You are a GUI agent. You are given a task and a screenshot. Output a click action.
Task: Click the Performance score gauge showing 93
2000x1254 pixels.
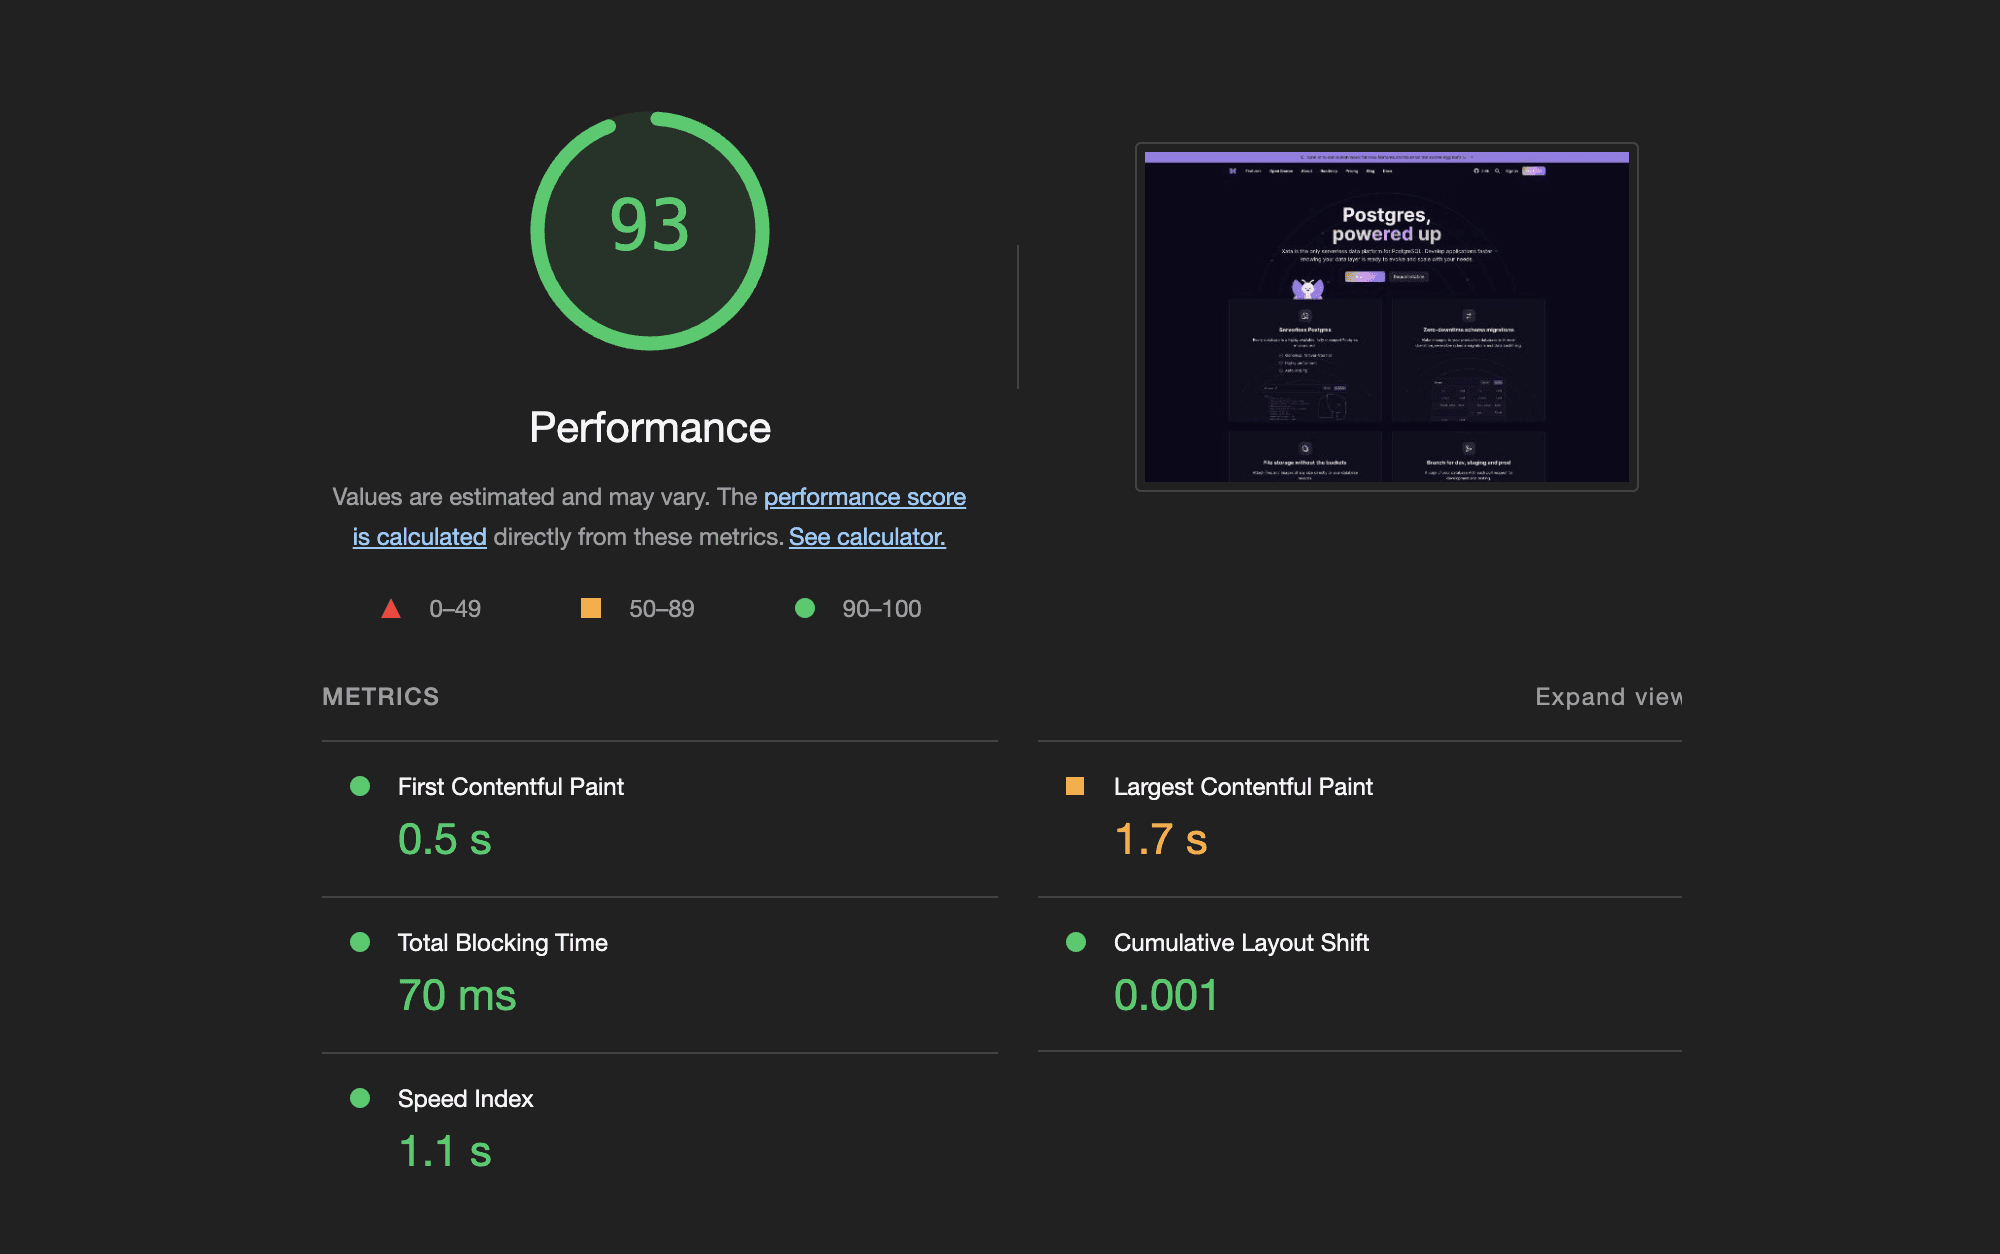650,228
